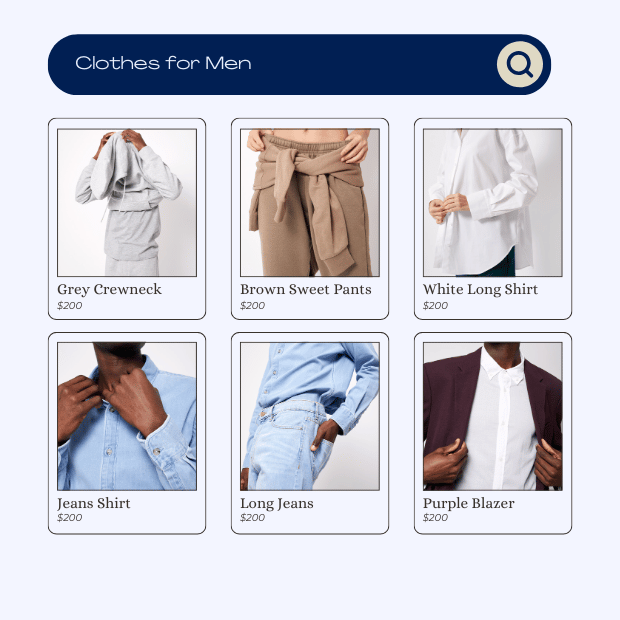620x620 pixels.
Task: Select the Brown Sweet Pants title link
Action: 306,289
